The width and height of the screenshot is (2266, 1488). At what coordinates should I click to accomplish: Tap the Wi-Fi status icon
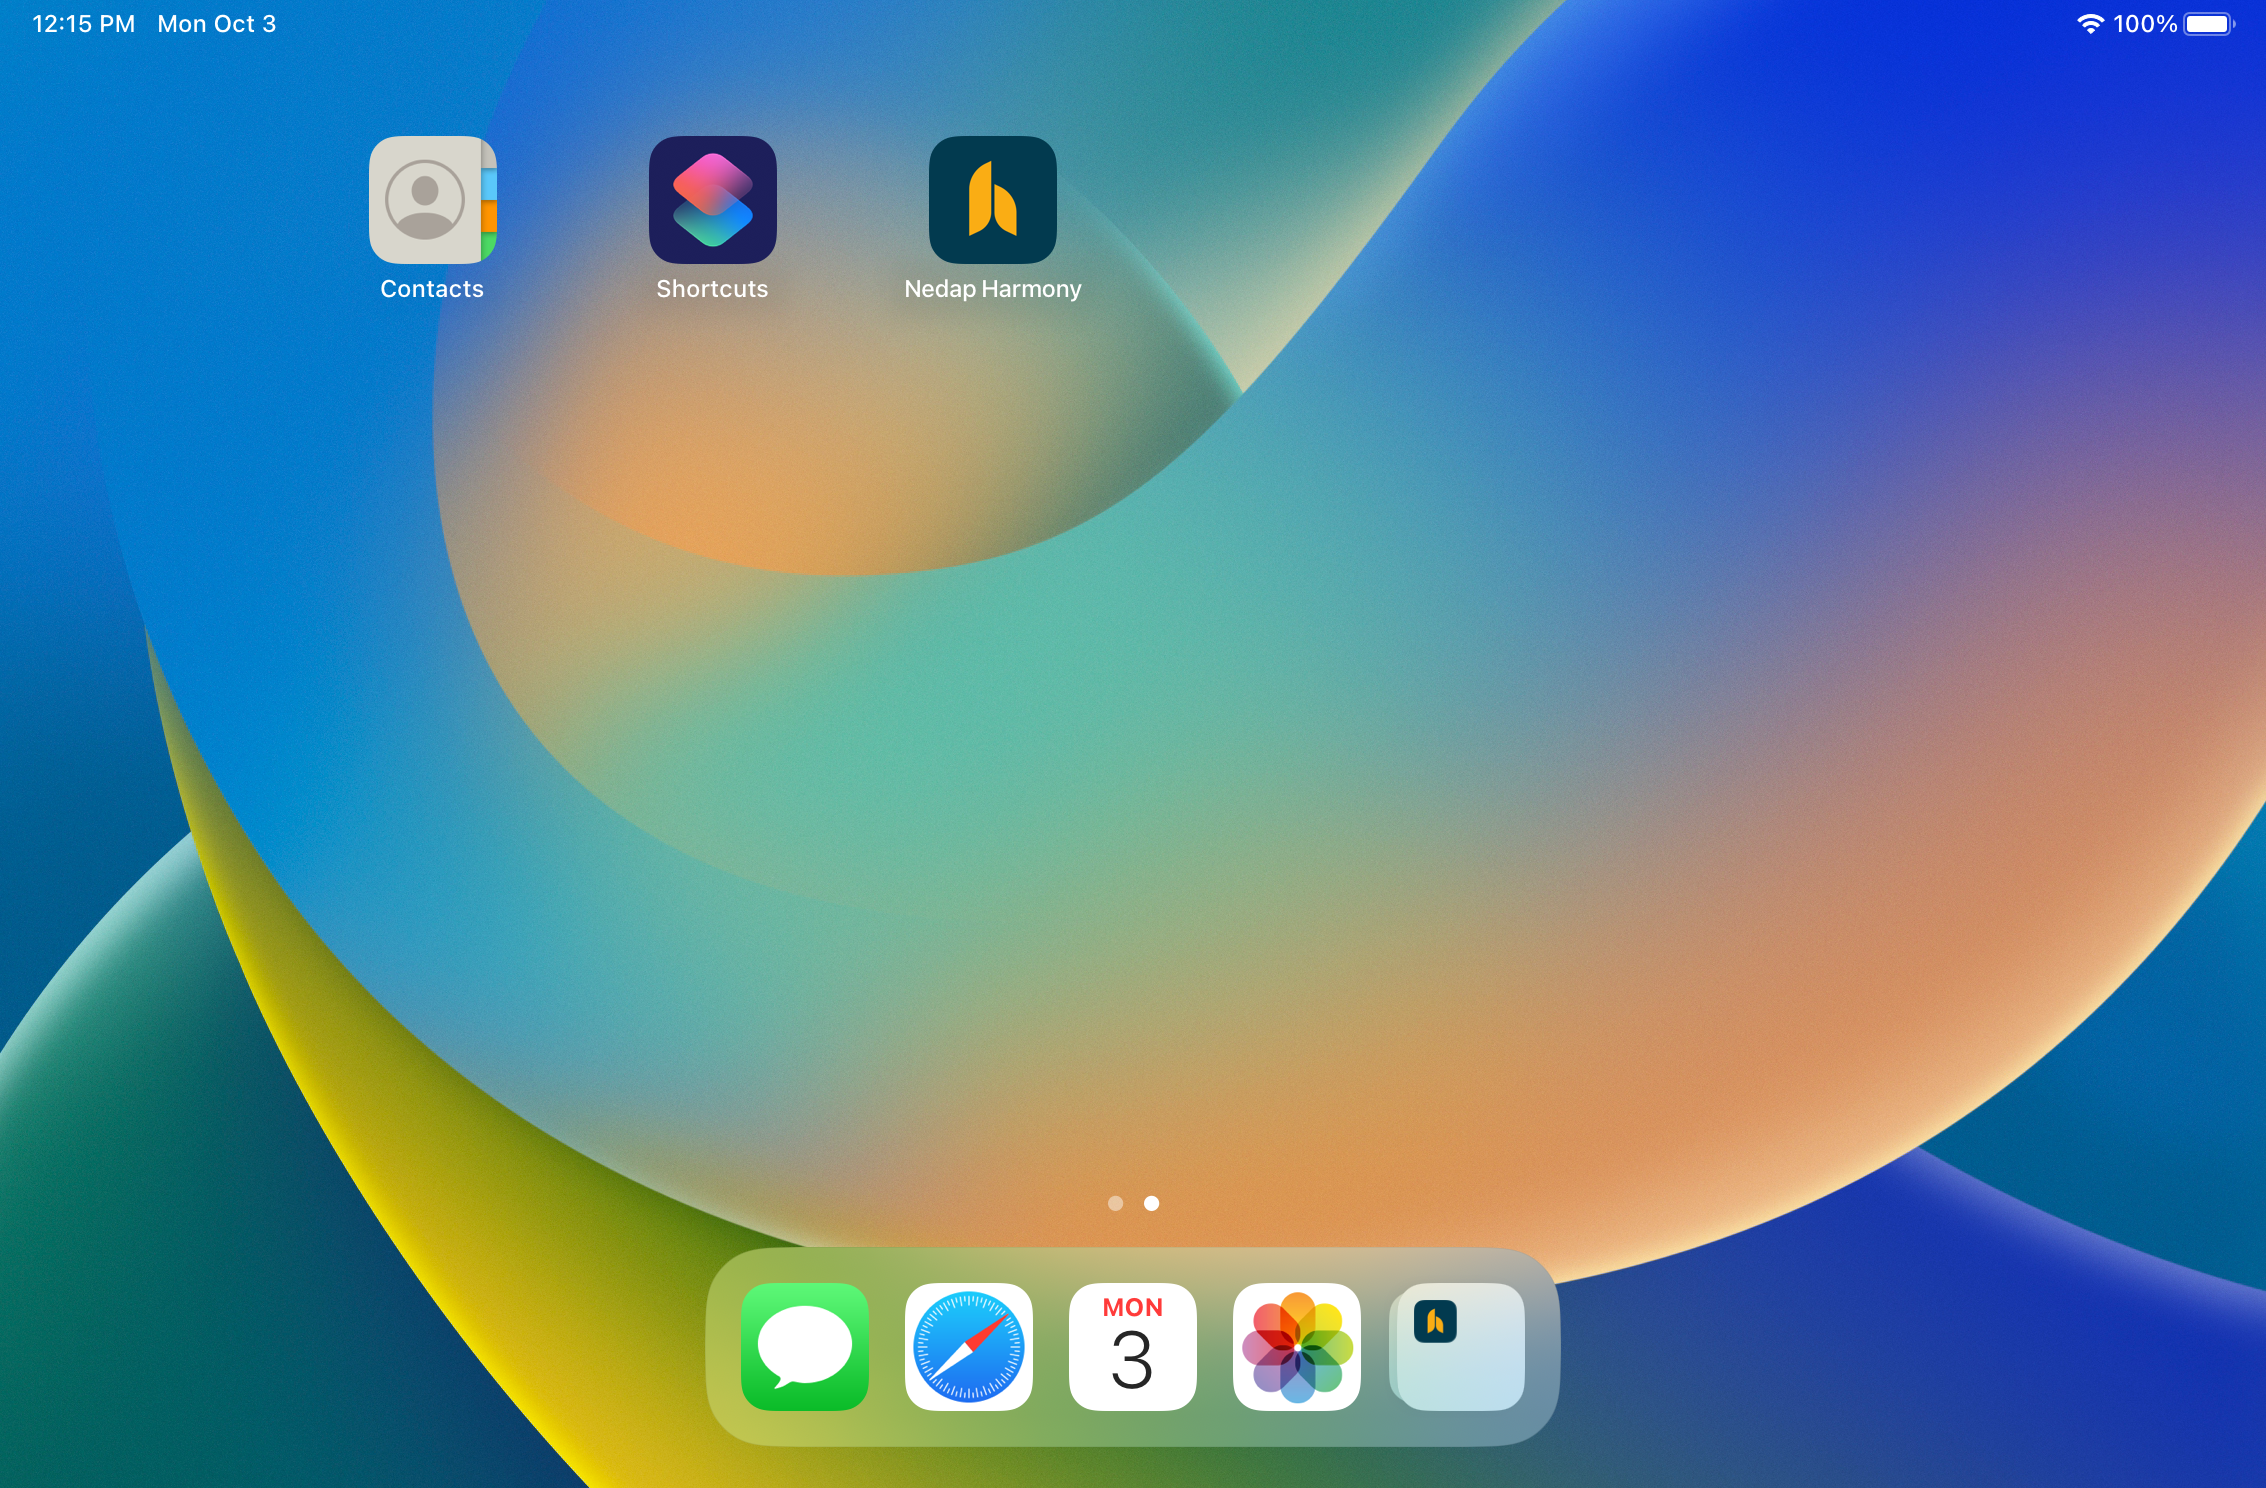point(2090,24)
